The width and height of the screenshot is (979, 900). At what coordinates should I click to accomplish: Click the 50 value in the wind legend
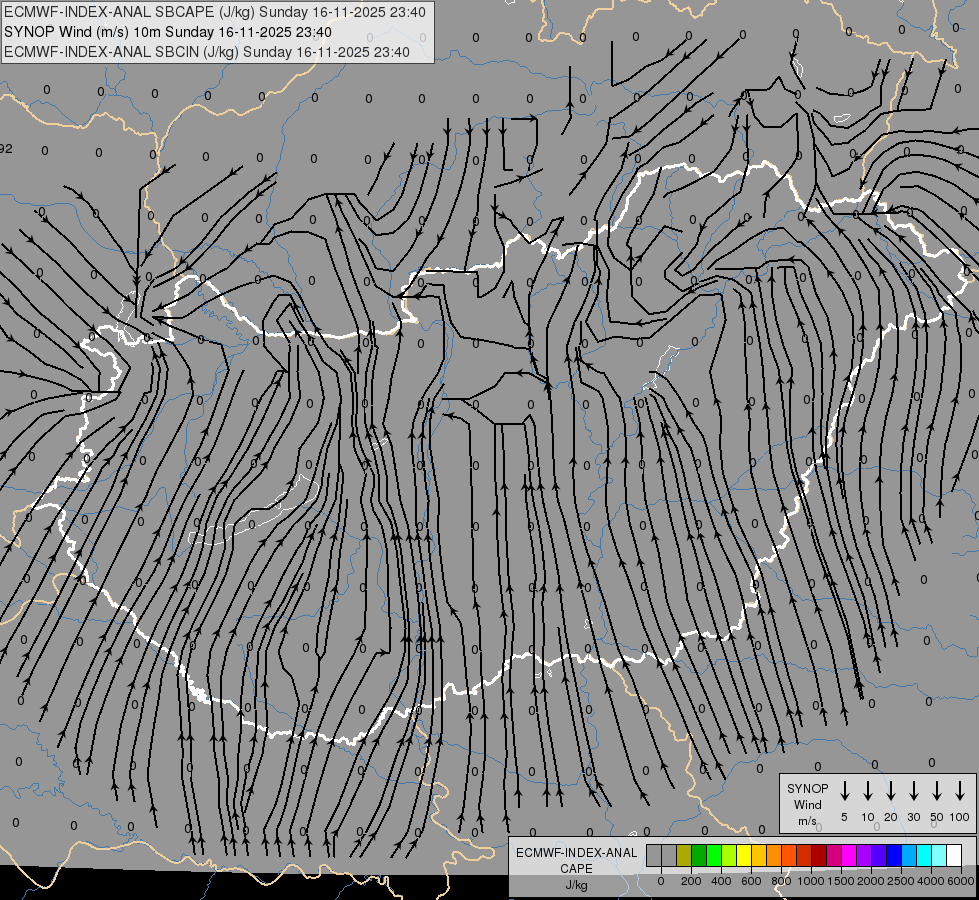click(937, 817)
